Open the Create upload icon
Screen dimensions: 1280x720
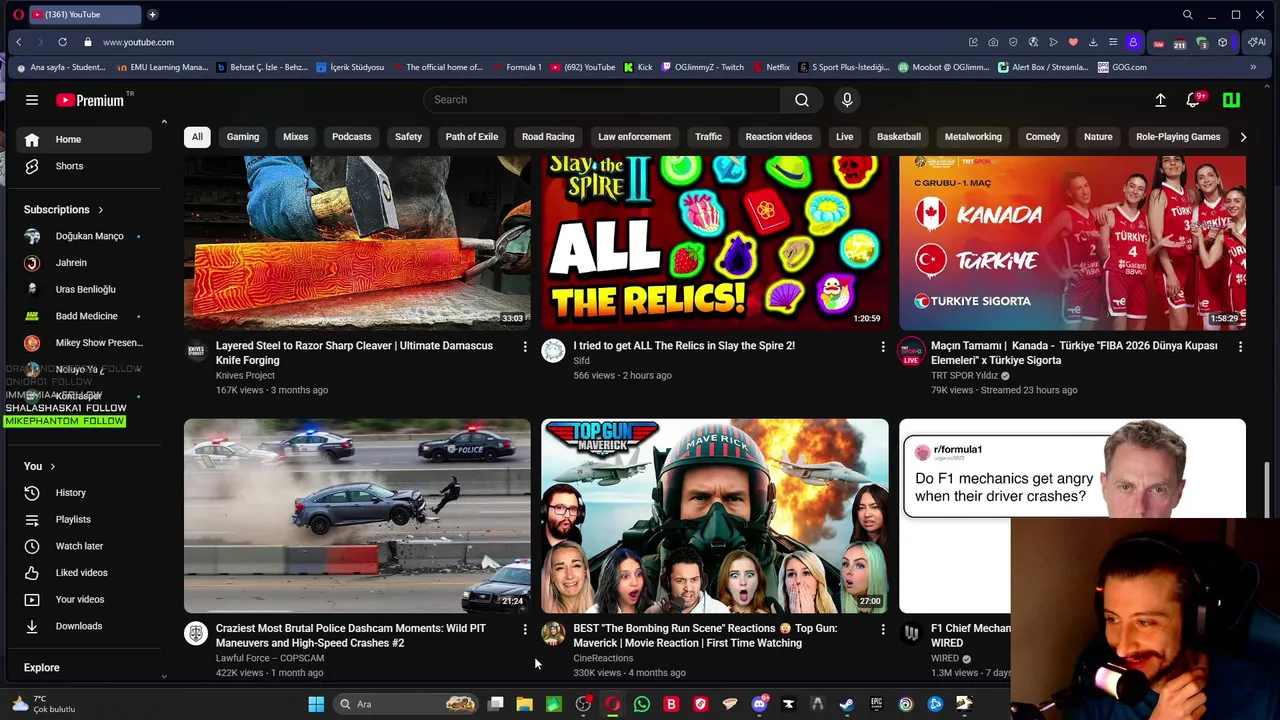pyautogui.click(x=1160, y=100)
